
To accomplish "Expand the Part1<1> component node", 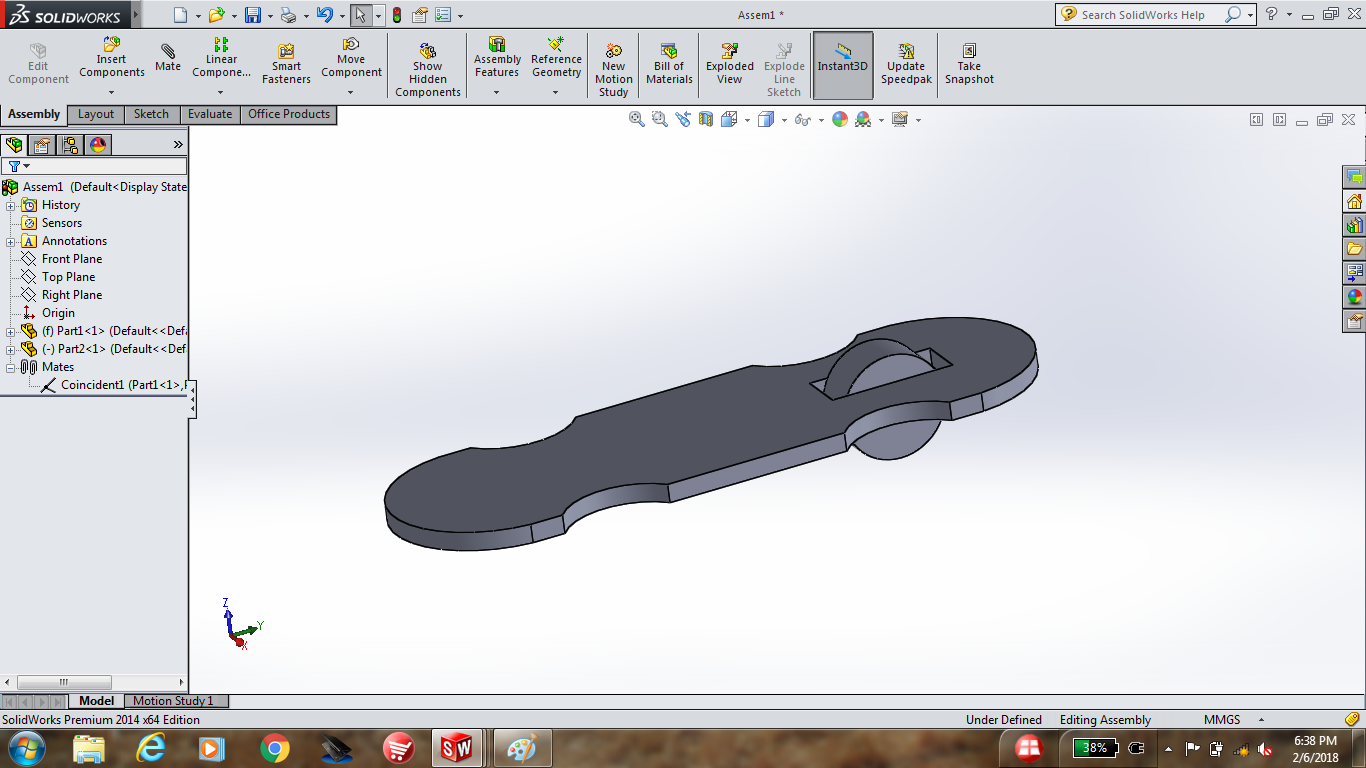I will (x=10, y=331).
